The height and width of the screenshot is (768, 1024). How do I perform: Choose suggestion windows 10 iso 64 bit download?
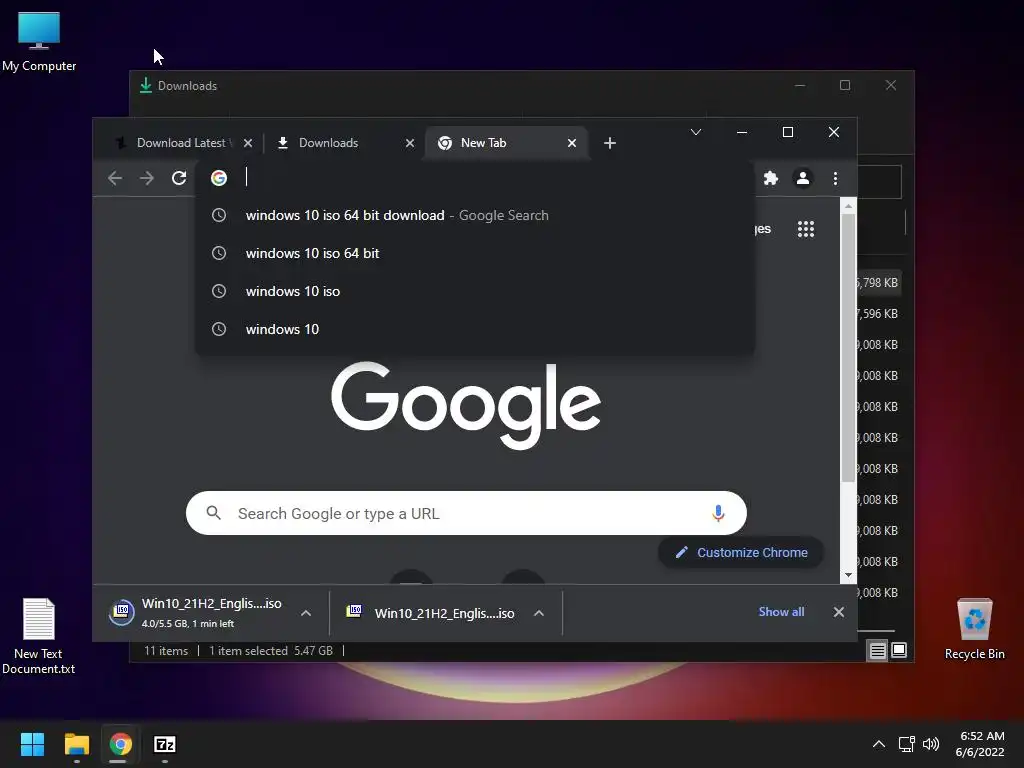[x=475, y=215]
